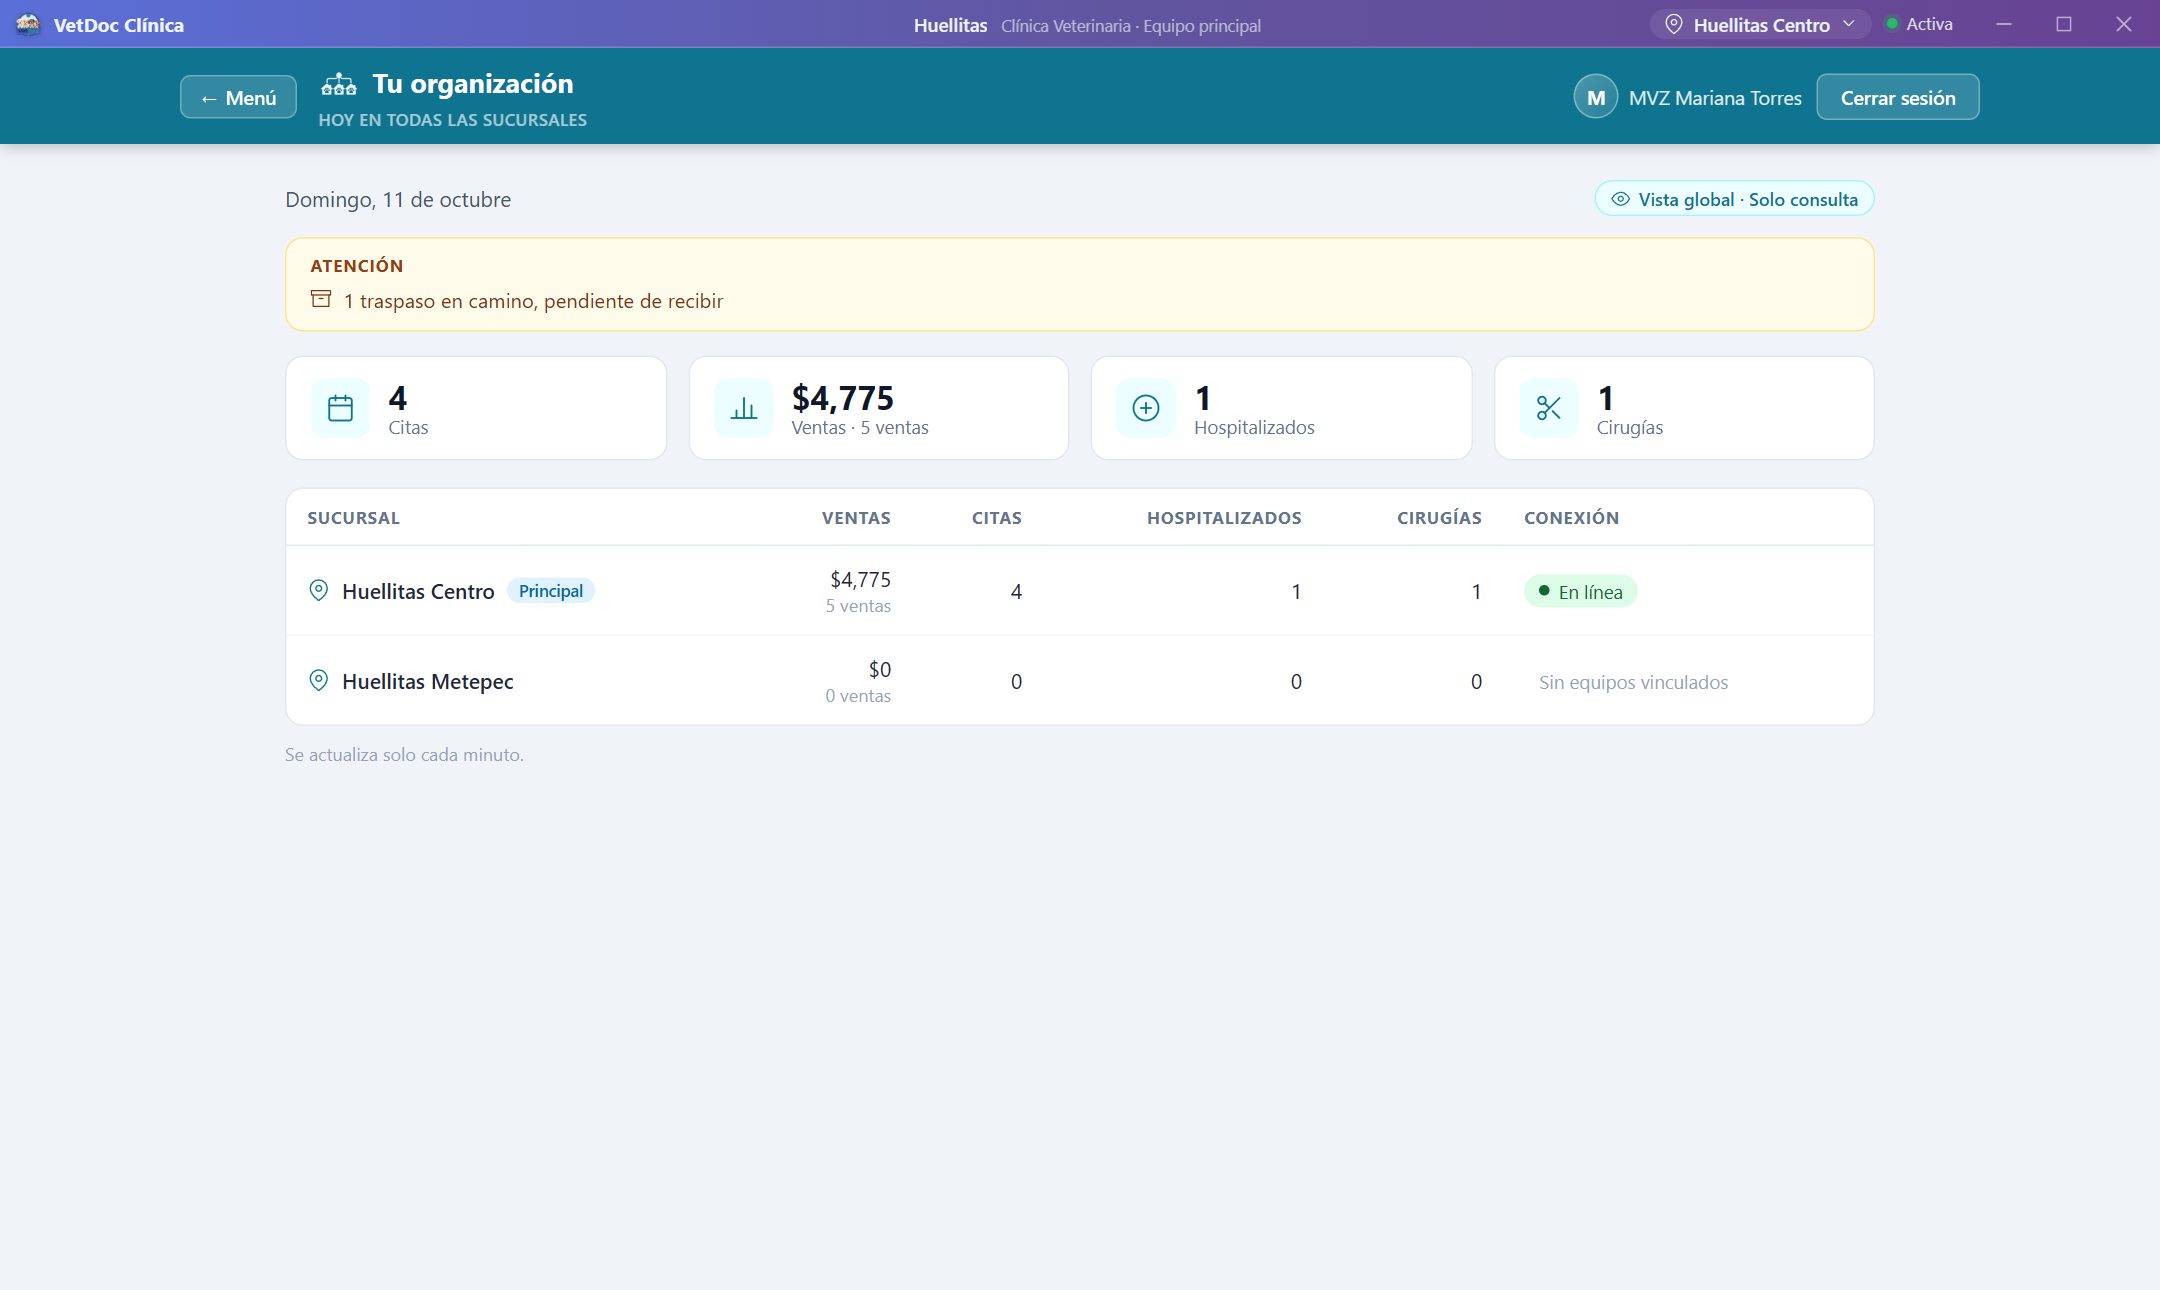Select the Huellitas Centro branch name
Image resolution: width=2160 pixels, height=1290 pixels.
pyautogui.click(x=418, y=591)
